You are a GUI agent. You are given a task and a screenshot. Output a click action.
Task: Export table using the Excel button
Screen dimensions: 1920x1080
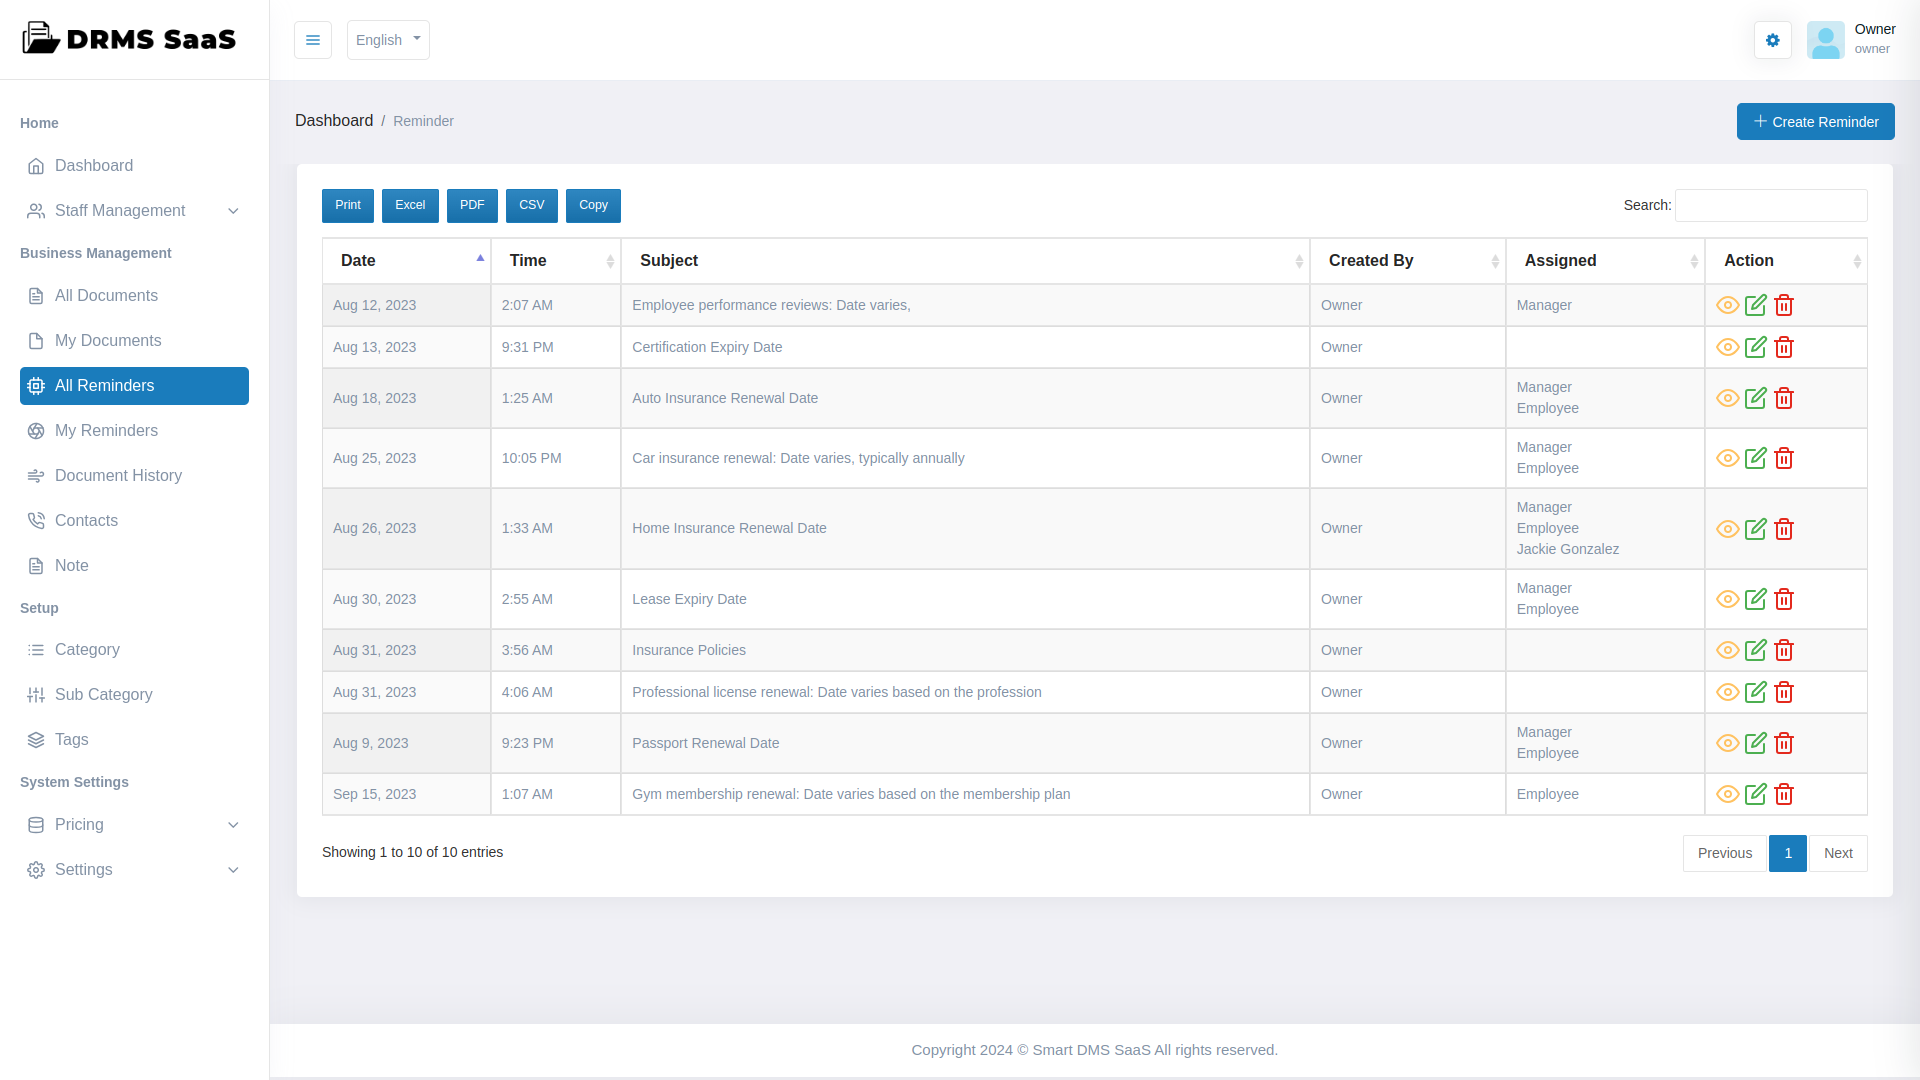[410, 205]
